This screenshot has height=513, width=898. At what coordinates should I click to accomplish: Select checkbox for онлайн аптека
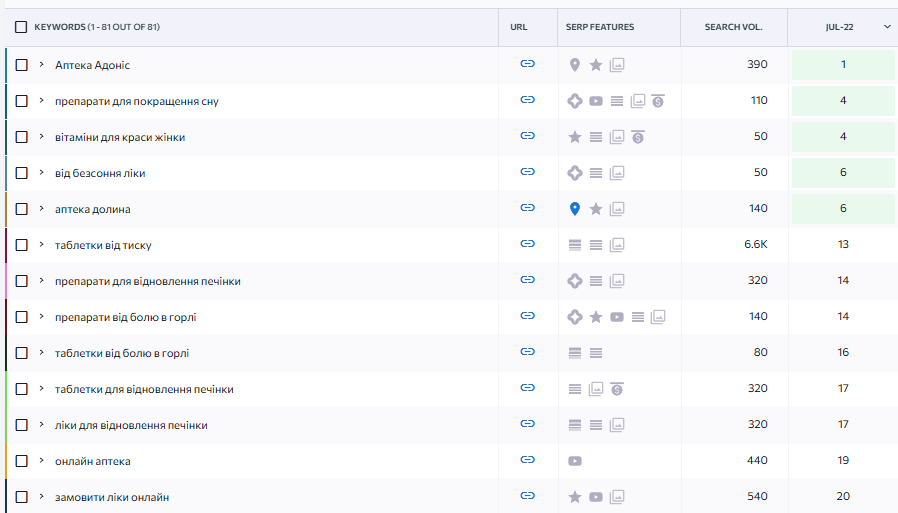(21, 461)
